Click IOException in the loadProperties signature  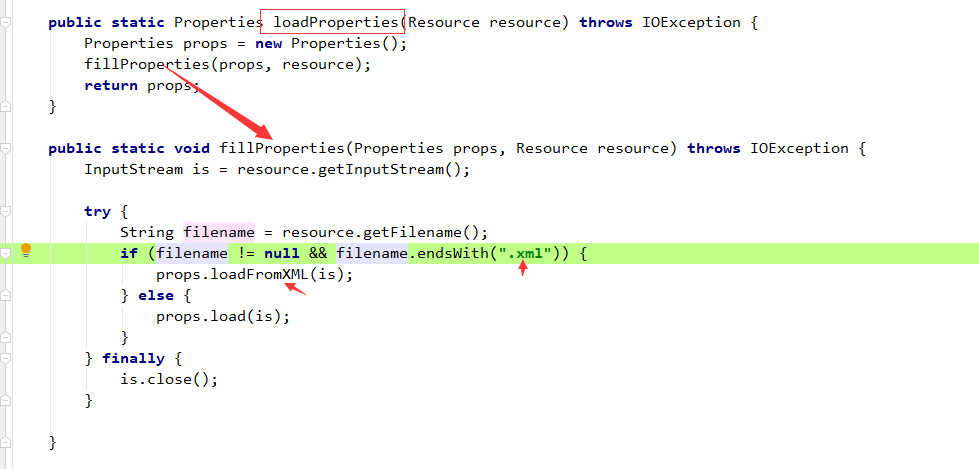pyautogui.click(x=691, y=22)
